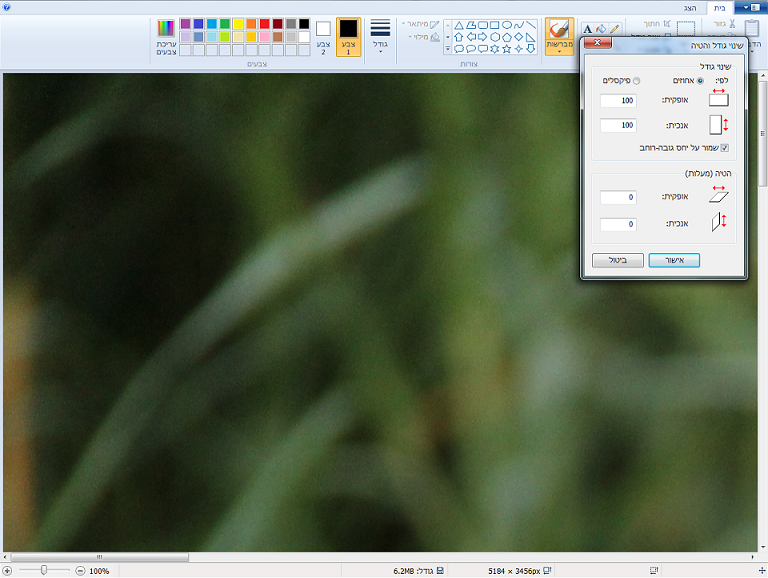Select the Diamond shape
The height and width of the screenshot is (578, 768).
(x=519, y=37)
